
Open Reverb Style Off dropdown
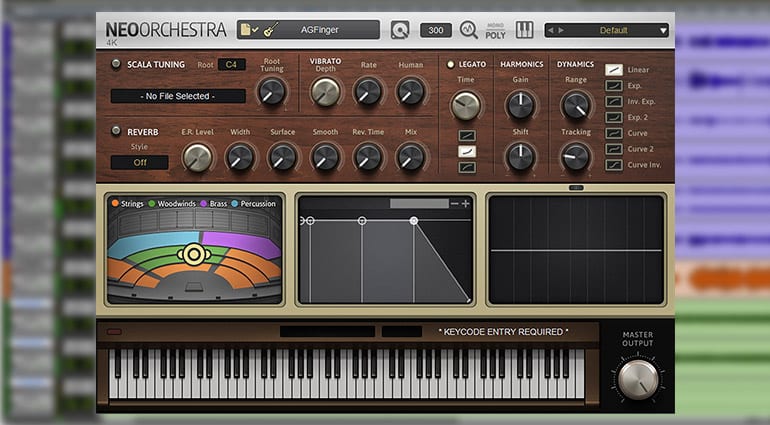coord(140,163)
